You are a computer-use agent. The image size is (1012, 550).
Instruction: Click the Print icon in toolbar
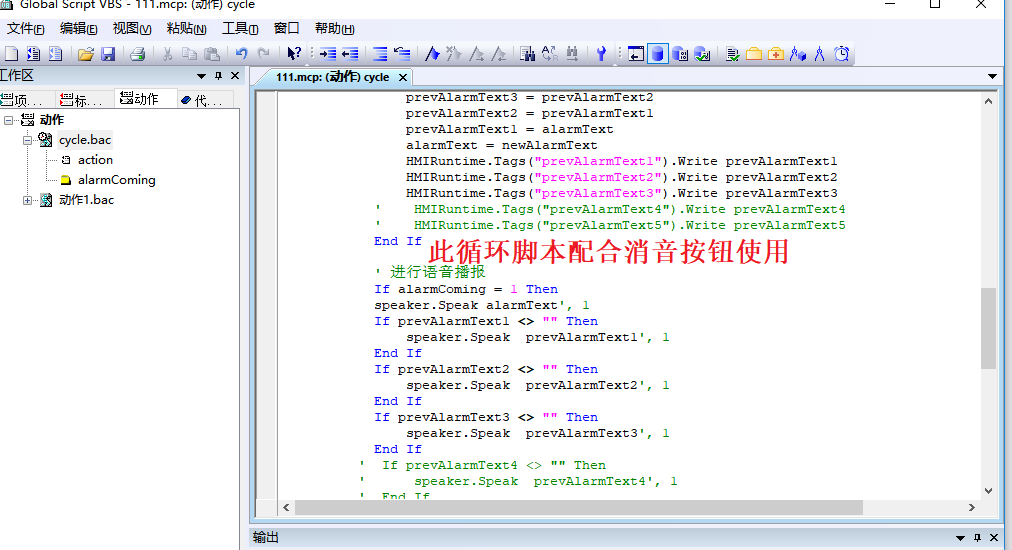pos(138,54)
